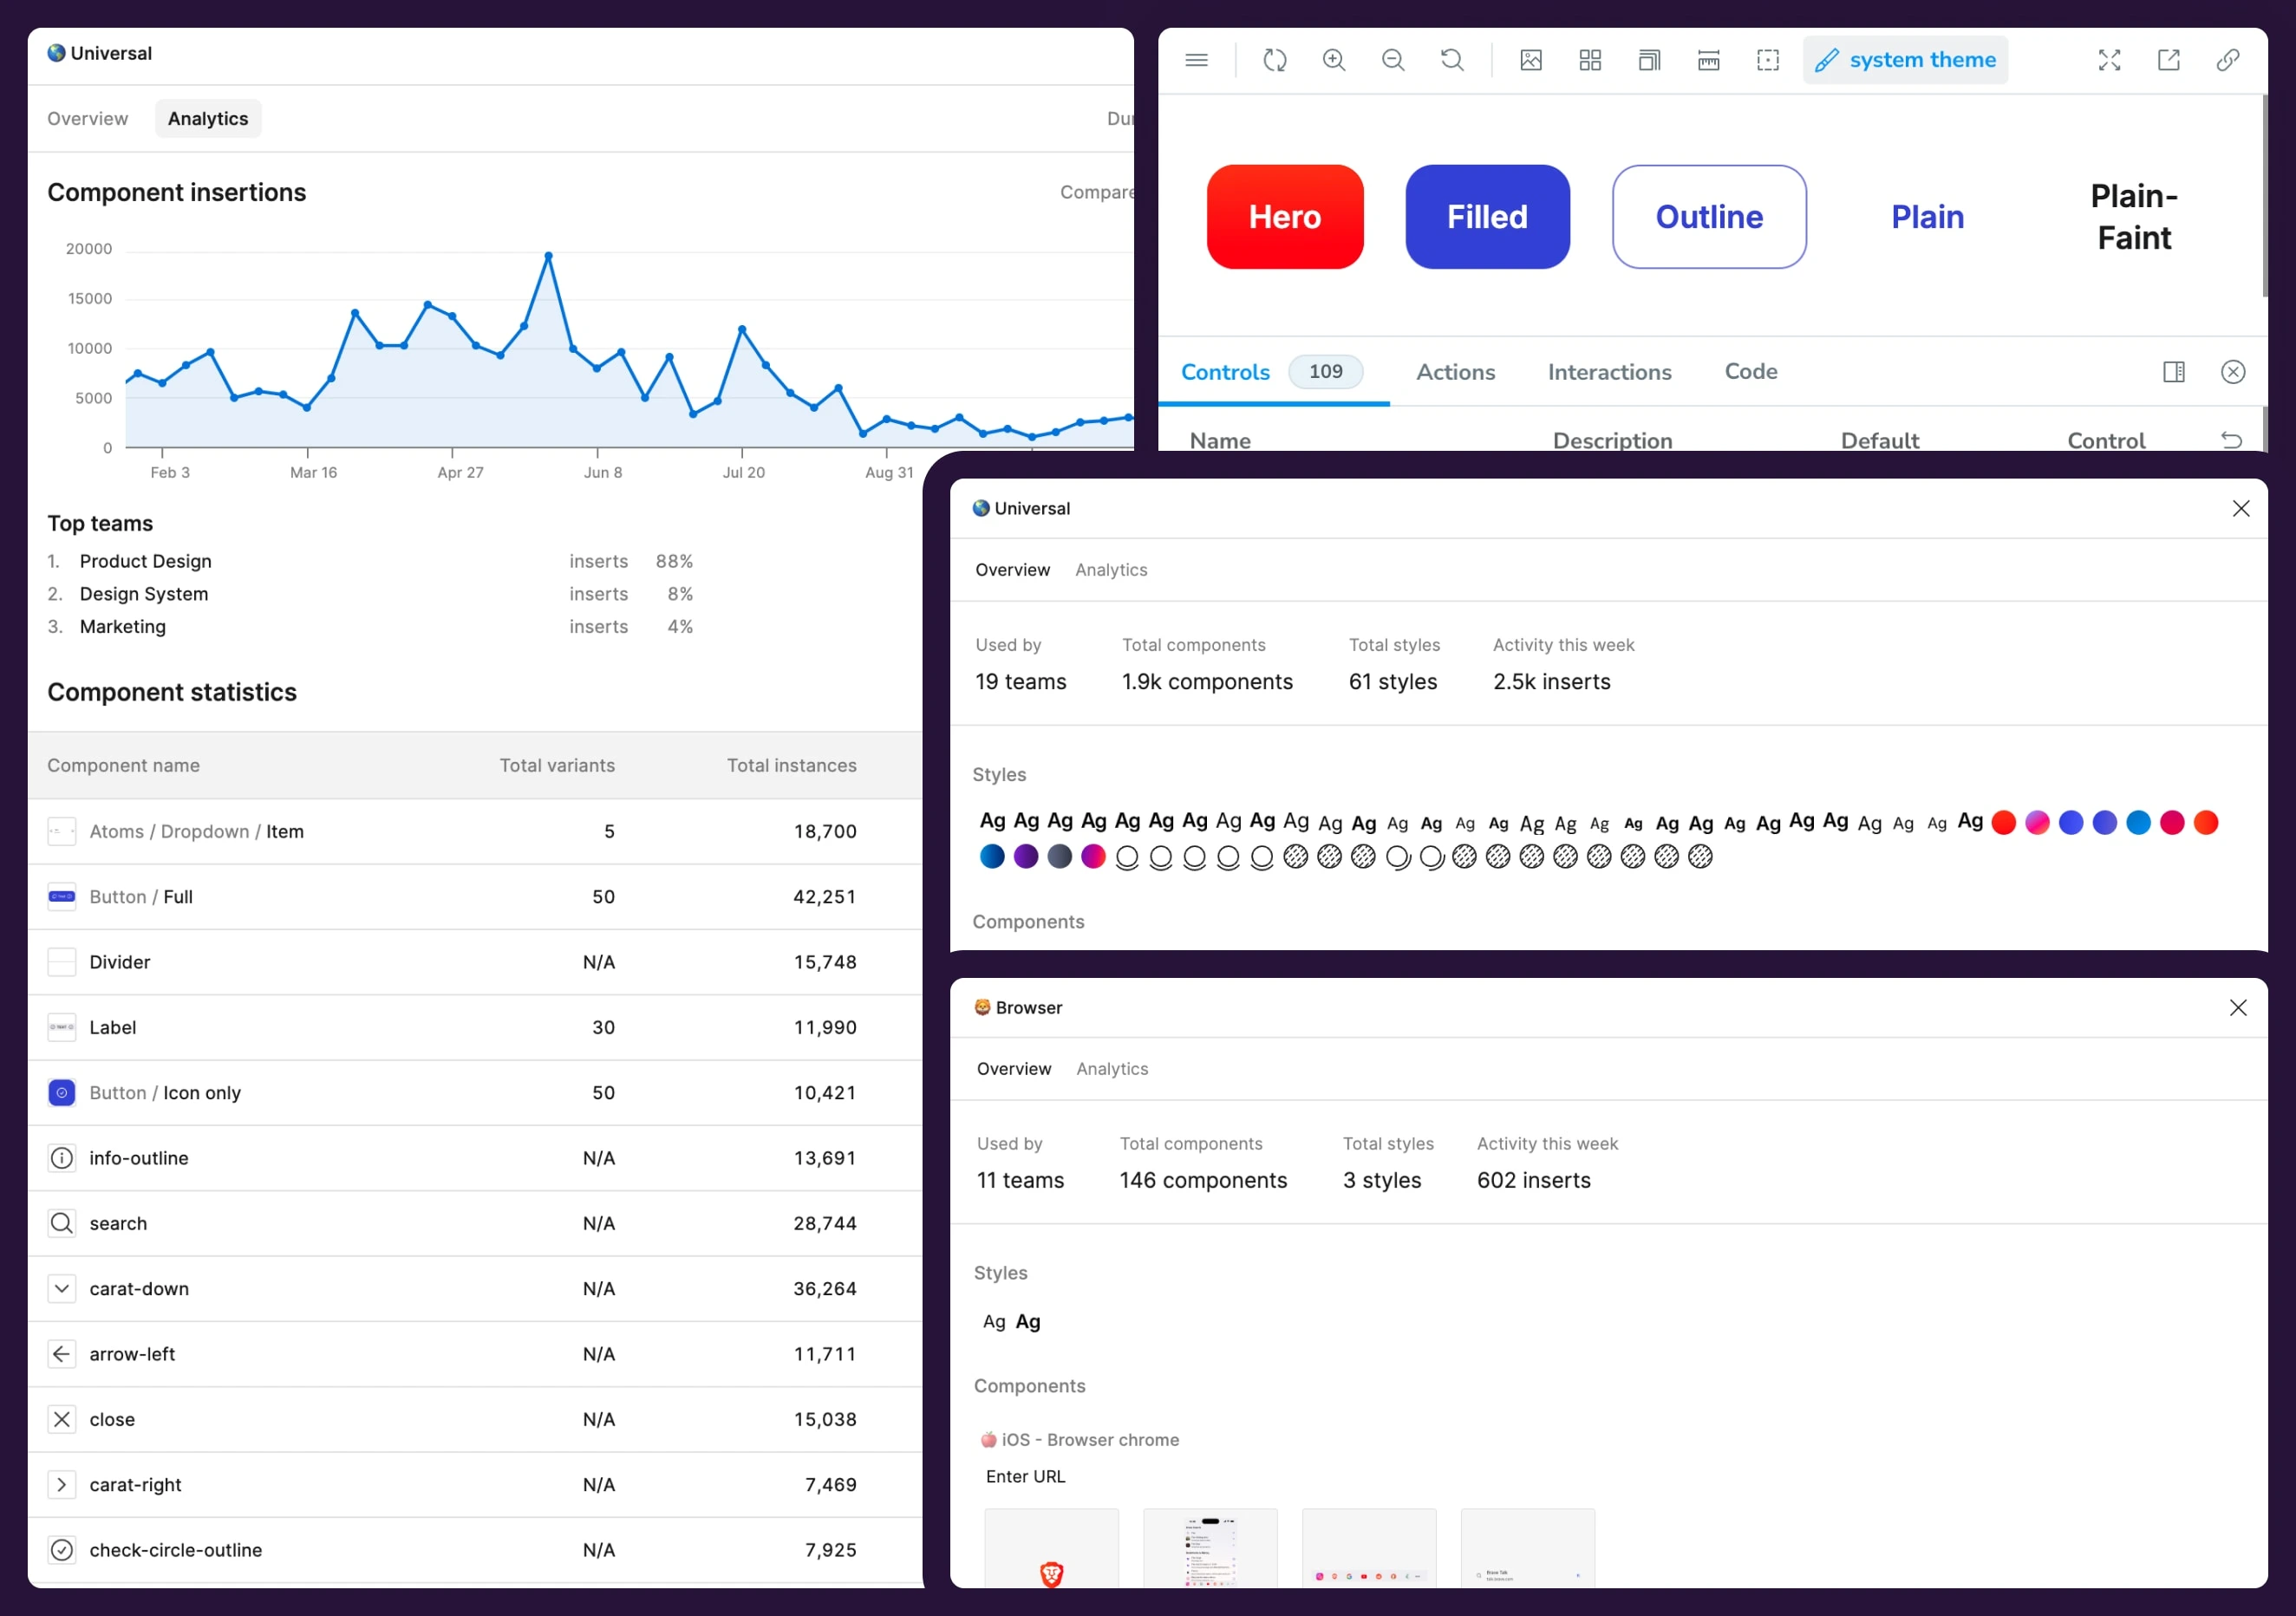Viewport: 2296px width, 1616px height.
Task: Open the viewport size icon menu
Action: [1649, 60]
